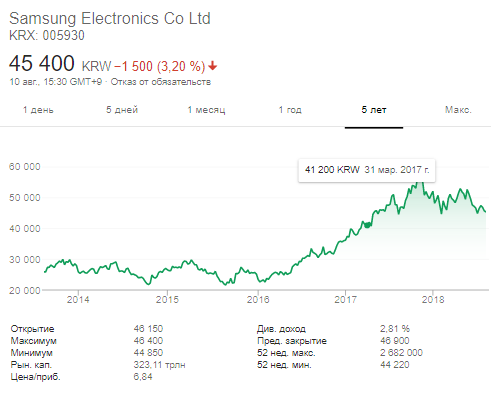Select the 1 месяц range tab
The height and width of the screenshot is (393, 491).
[x=206, y=110]
